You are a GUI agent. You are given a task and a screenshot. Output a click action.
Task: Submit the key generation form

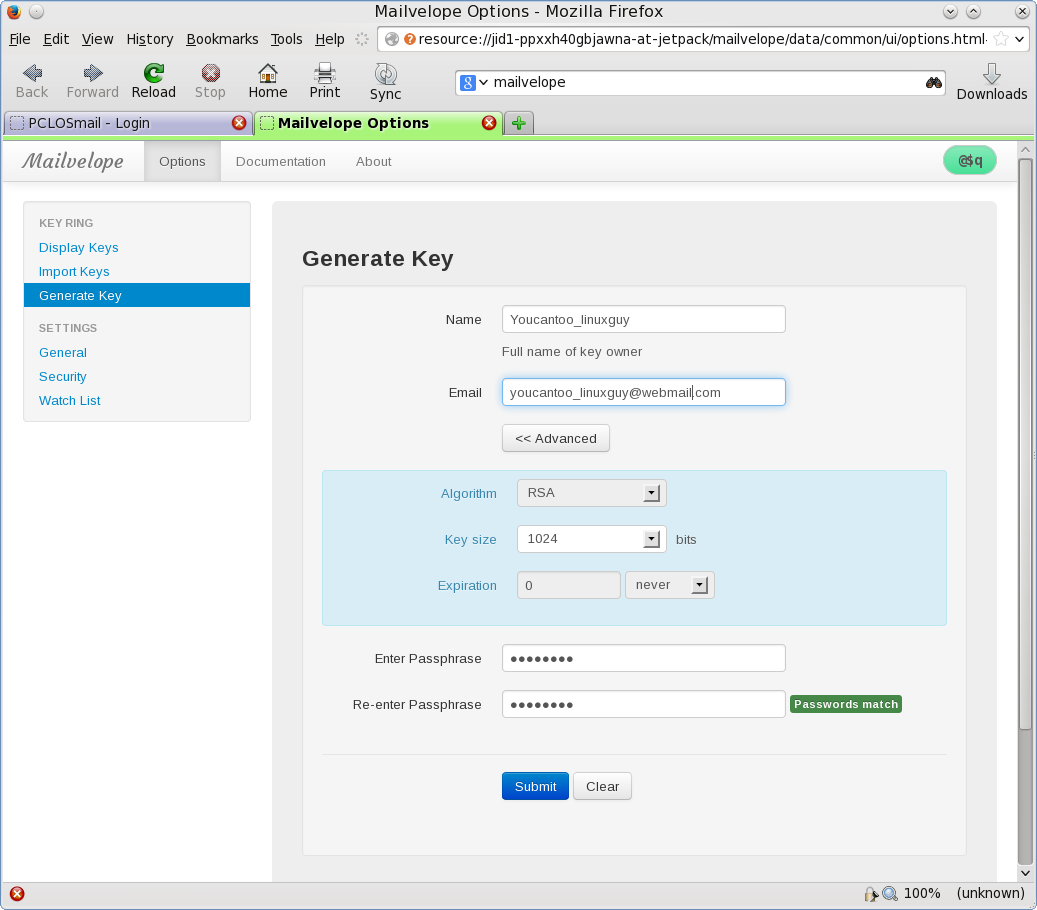(x=535, y=786)
